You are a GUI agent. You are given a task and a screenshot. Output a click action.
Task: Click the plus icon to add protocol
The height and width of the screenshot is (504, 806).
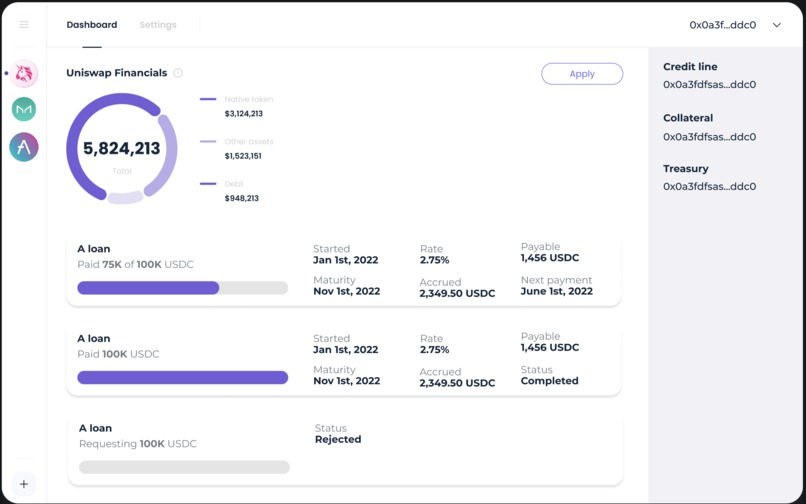point(24,484)
